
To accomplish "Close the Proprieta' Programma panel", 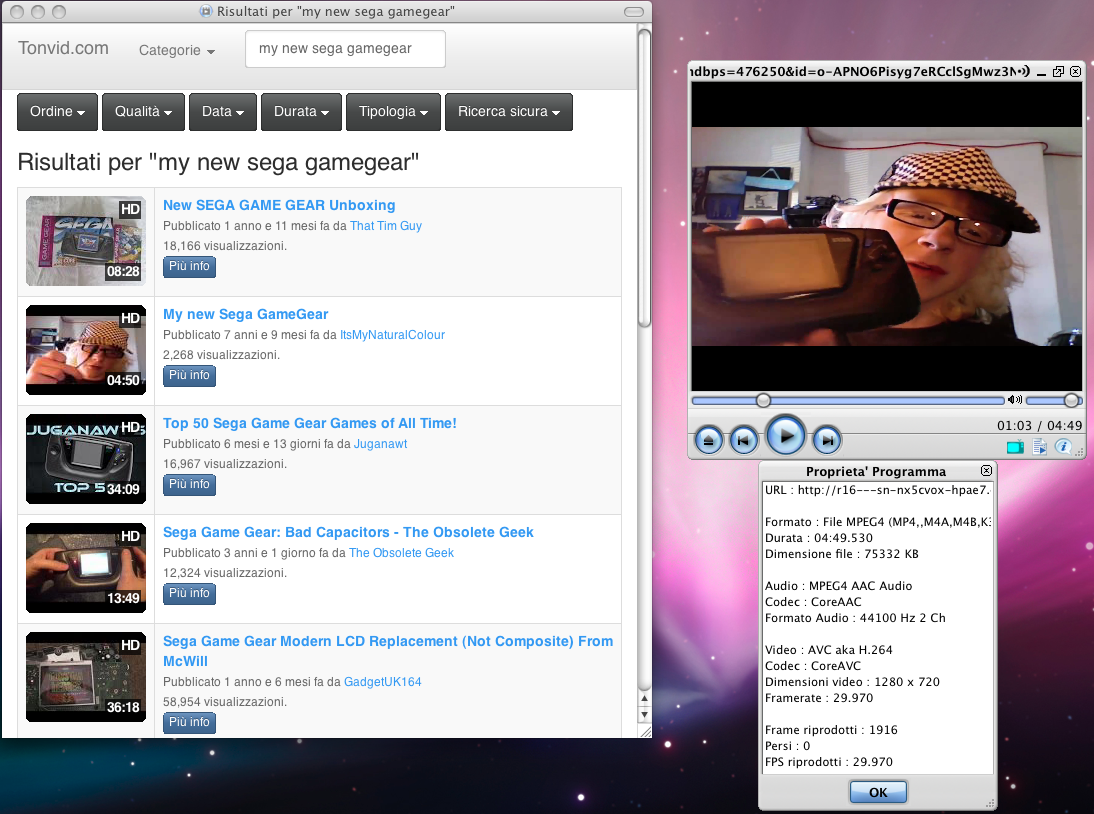I will [x=986, y=471].
